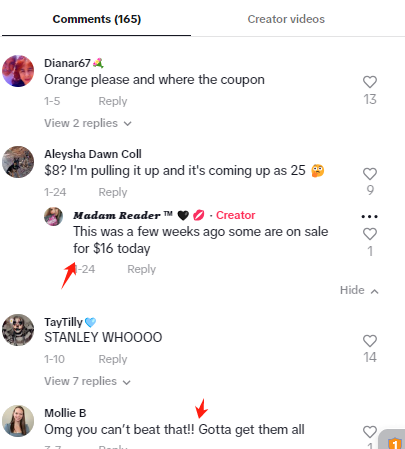Expand View 7 replies under TayTilly
405x449 pixels.
tap(87, 381)
